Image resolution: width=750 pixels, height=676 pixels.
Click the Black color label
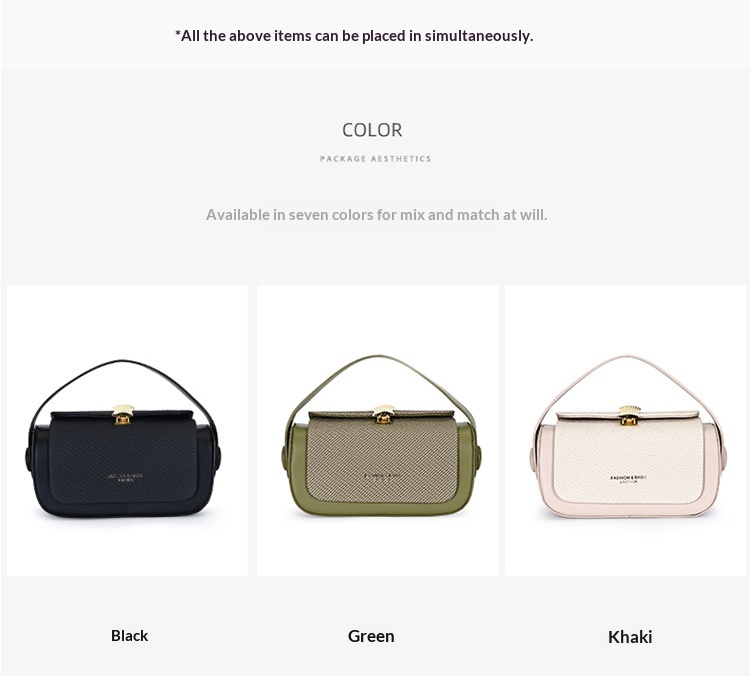pyautogui.click(x=129, y=635)
